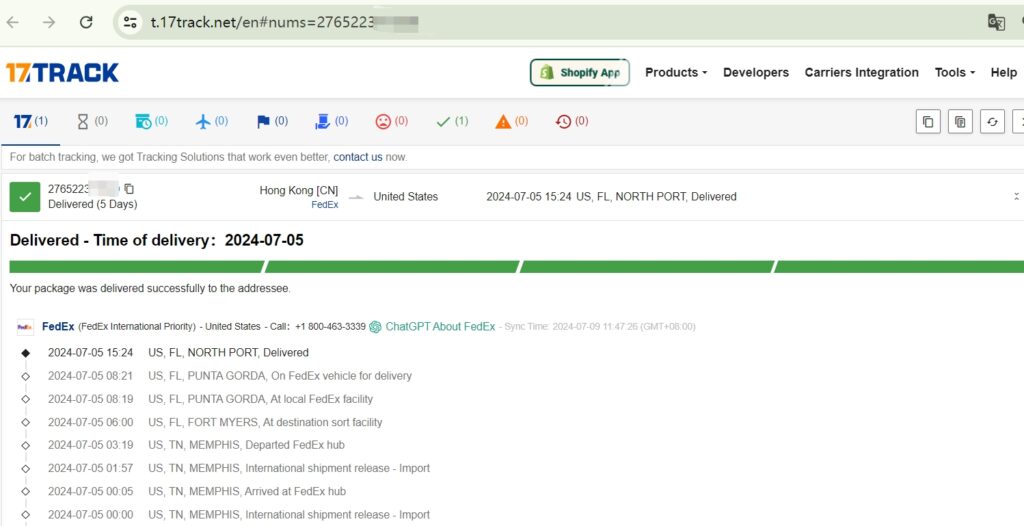Click the FedEx logo thumbnail in details

(25, 327)
